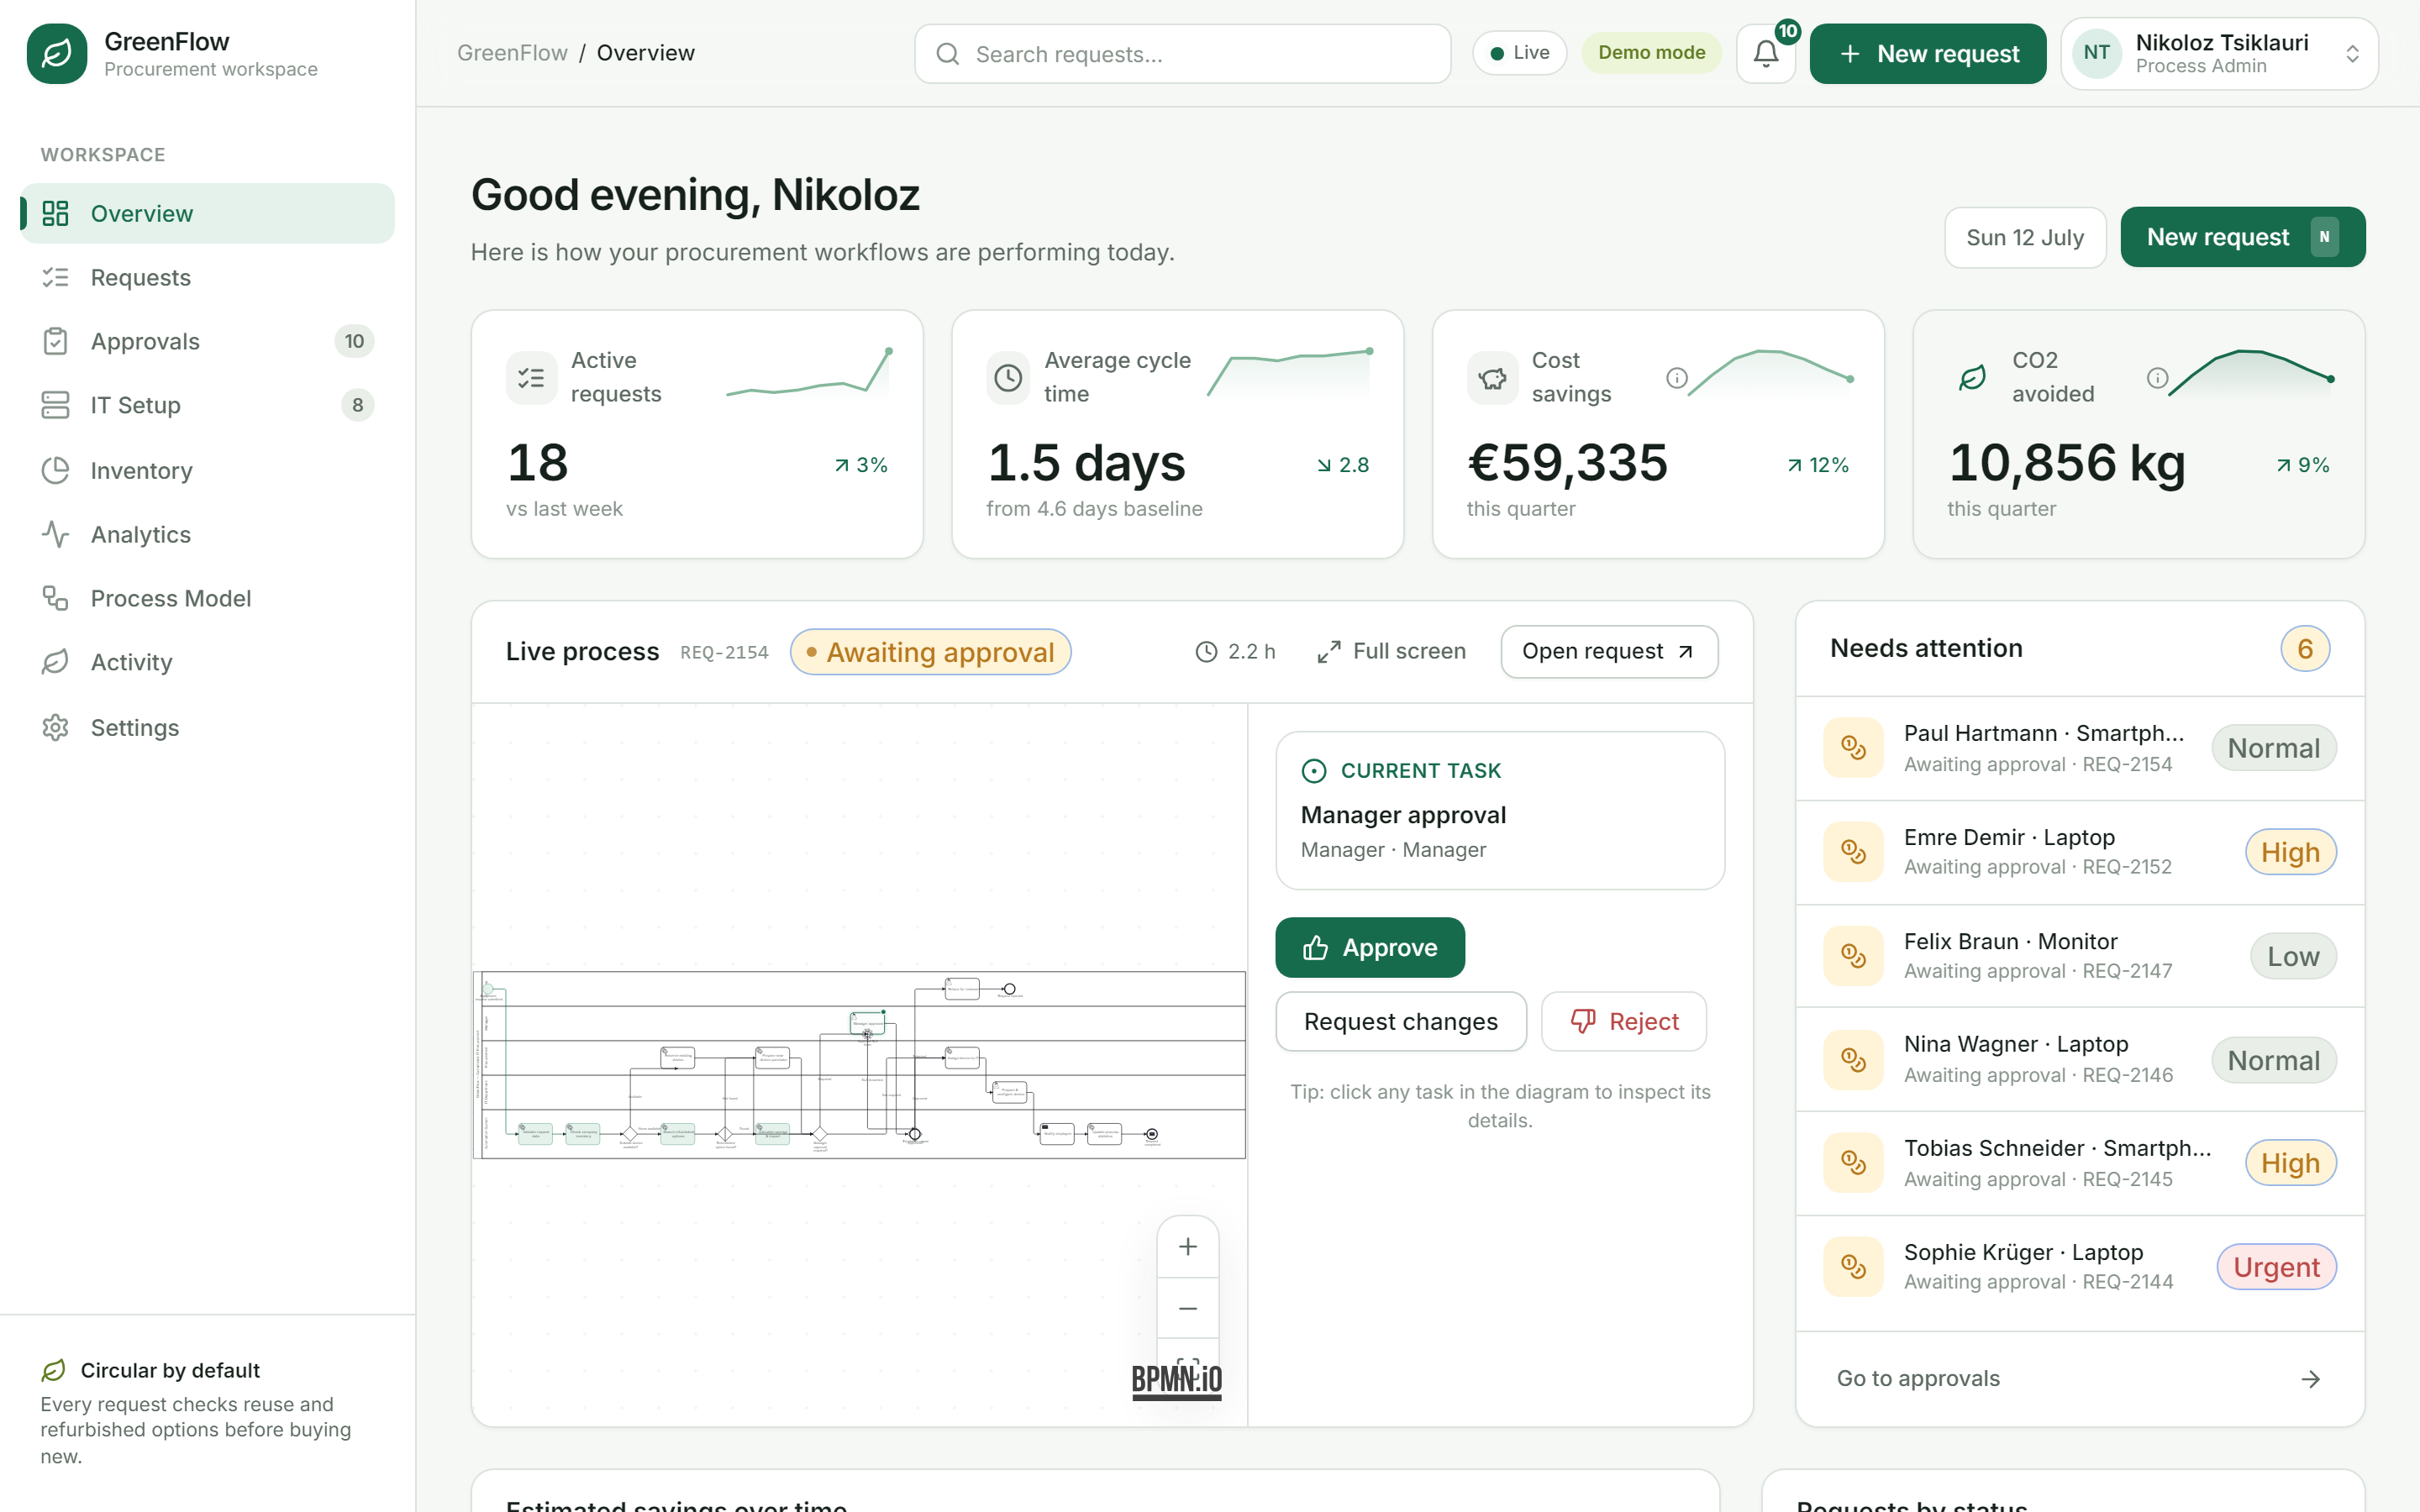2420x1512 pixels.
Task: Click the BPMN process diagram canvas
Action: point(859,1065)
